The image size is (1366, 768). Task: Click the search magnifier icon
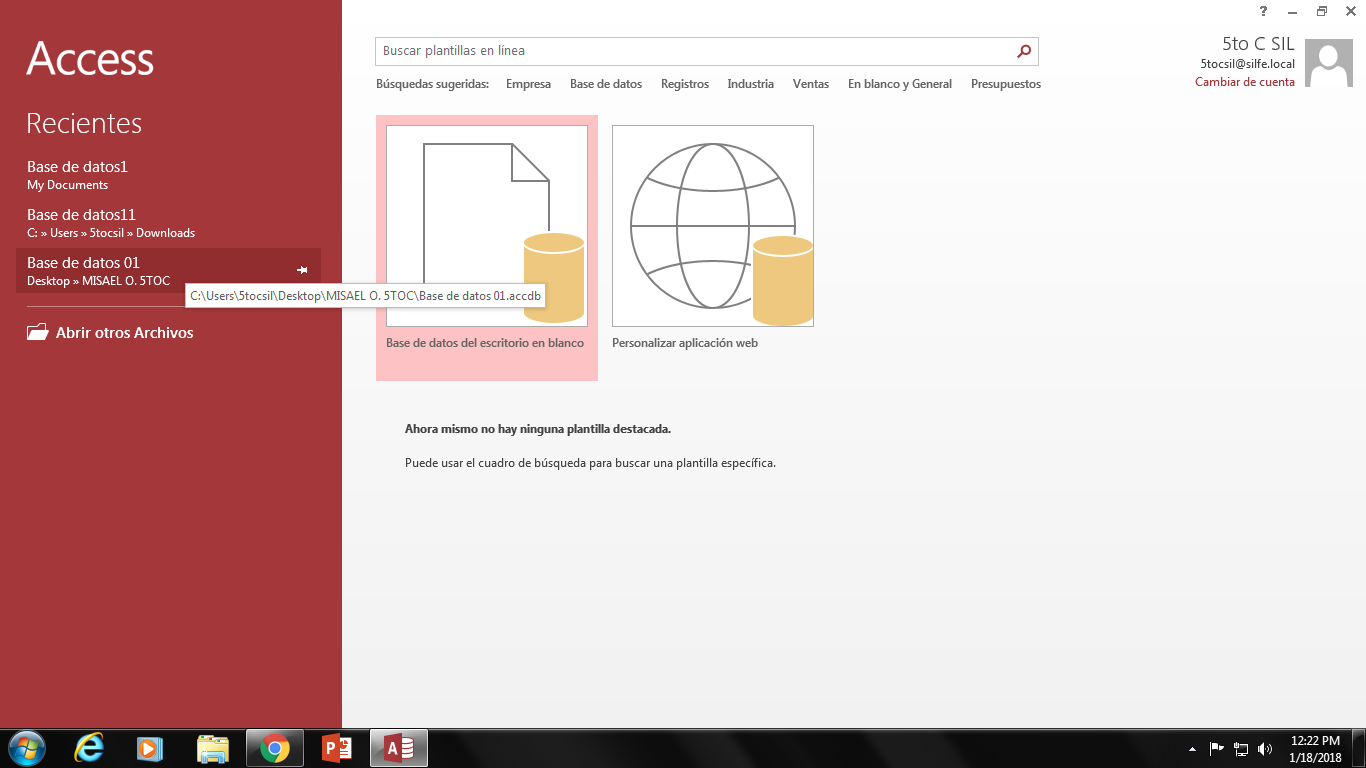[1023, 51]
